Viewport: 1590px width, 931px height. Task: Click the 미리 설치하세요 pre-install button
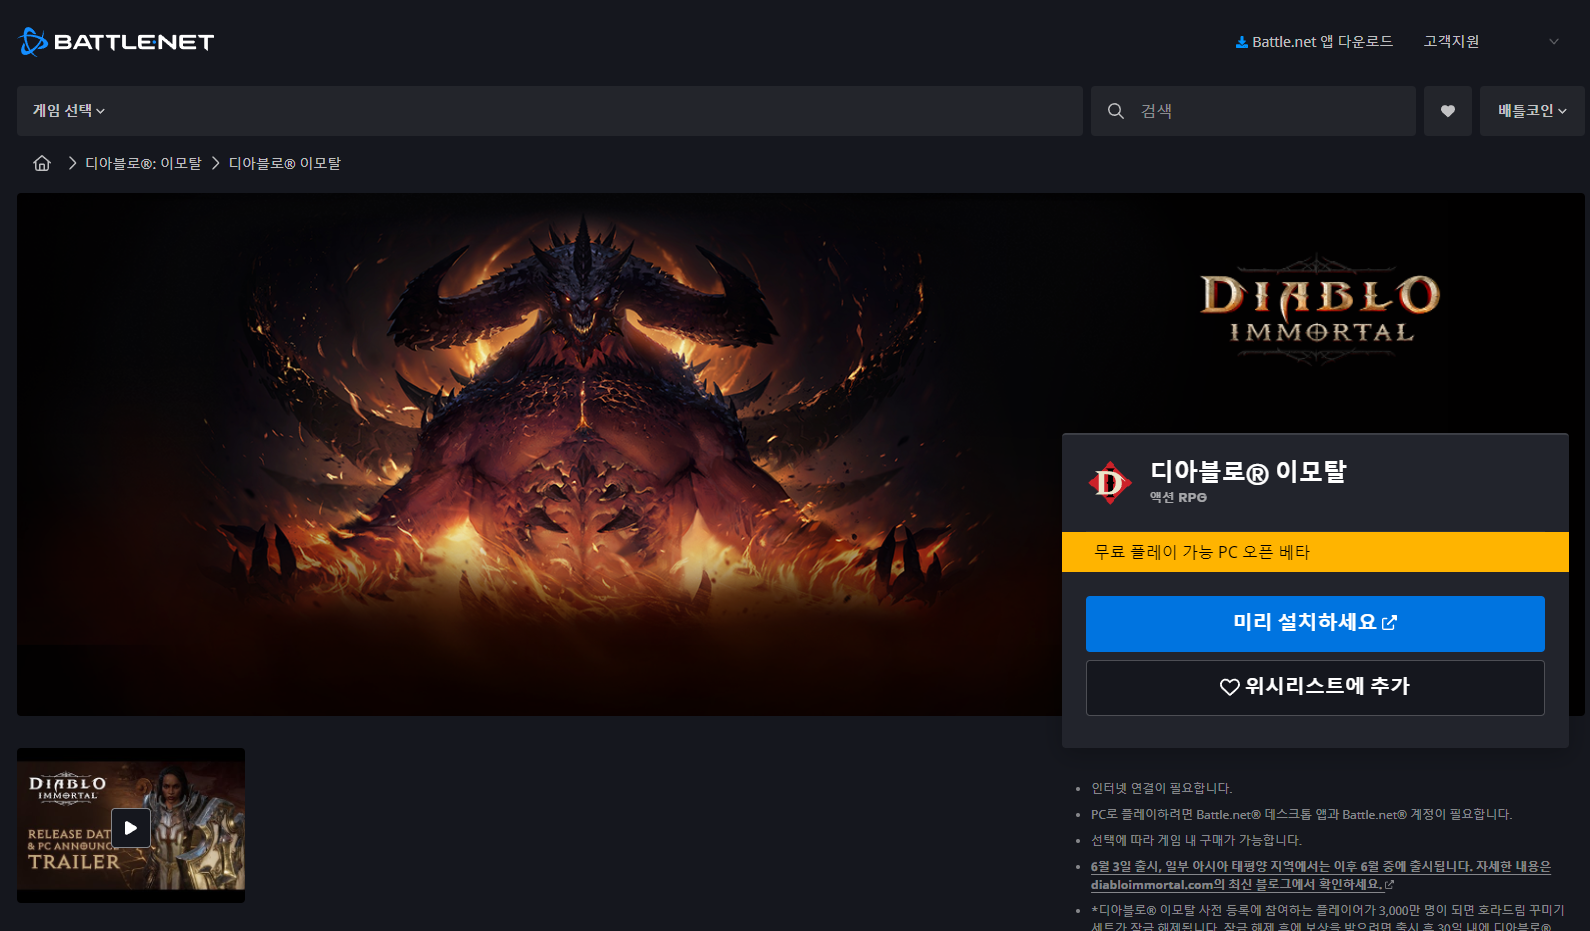[x=1315, y=624]
